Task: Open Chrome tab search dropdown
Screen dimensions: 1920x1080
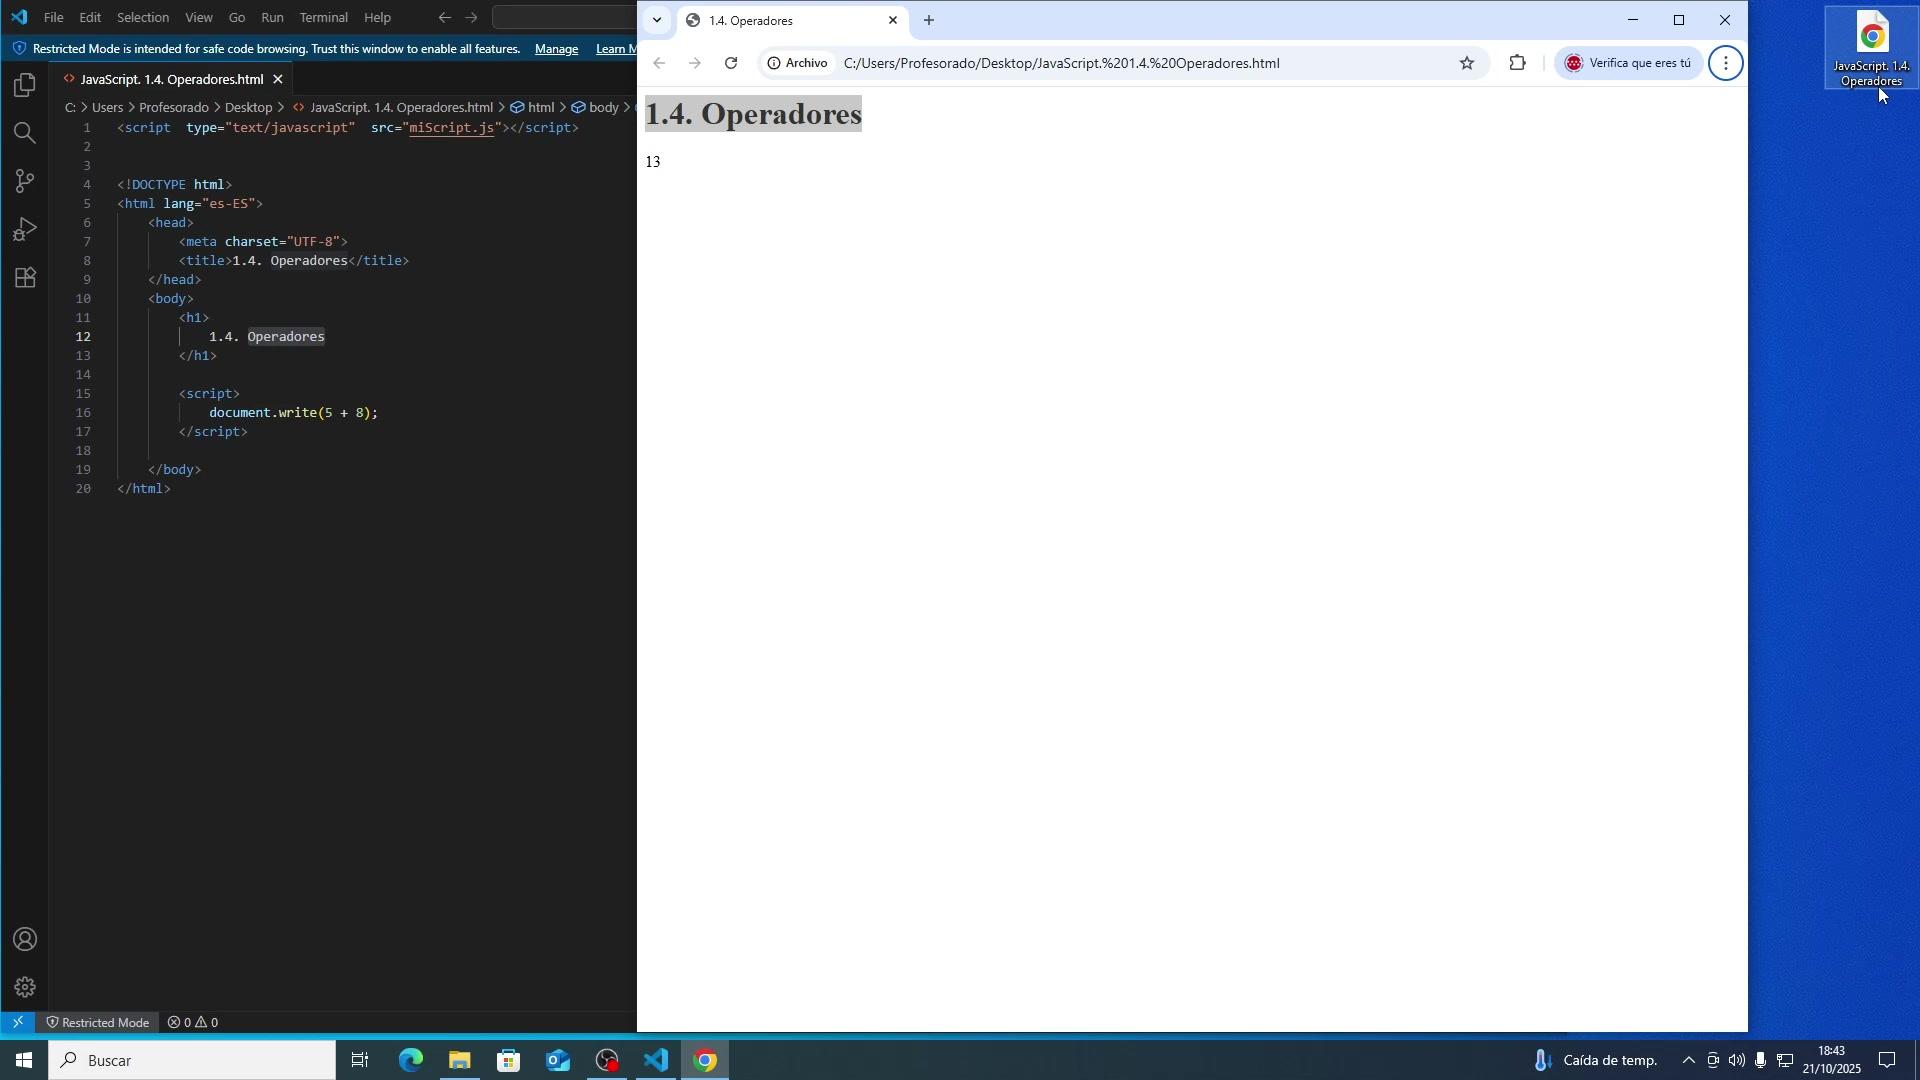Action: click(657, 20)
